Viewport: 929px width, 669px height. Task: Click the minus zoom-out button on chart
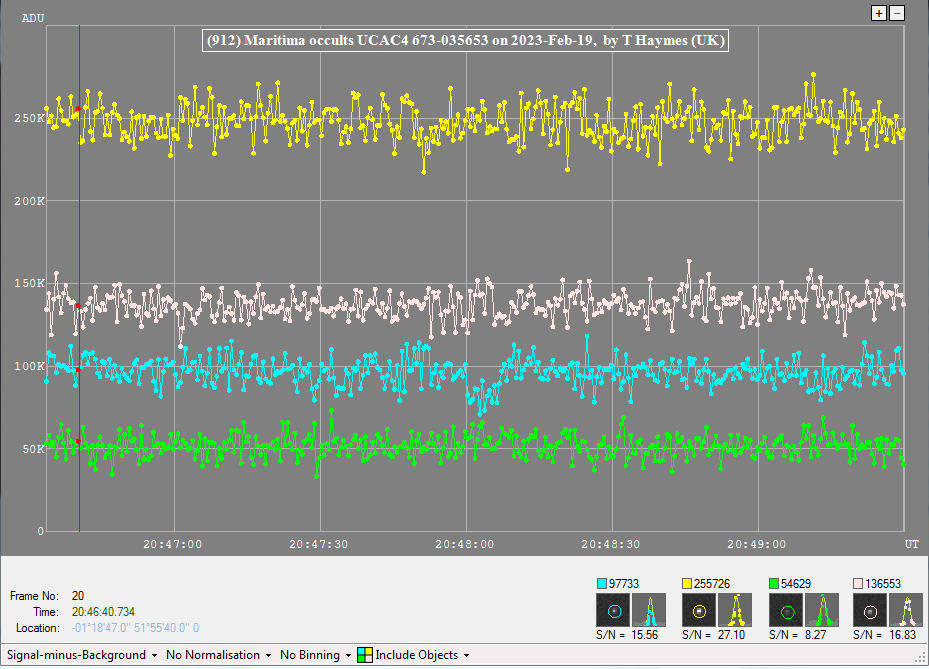click(897, 13)
